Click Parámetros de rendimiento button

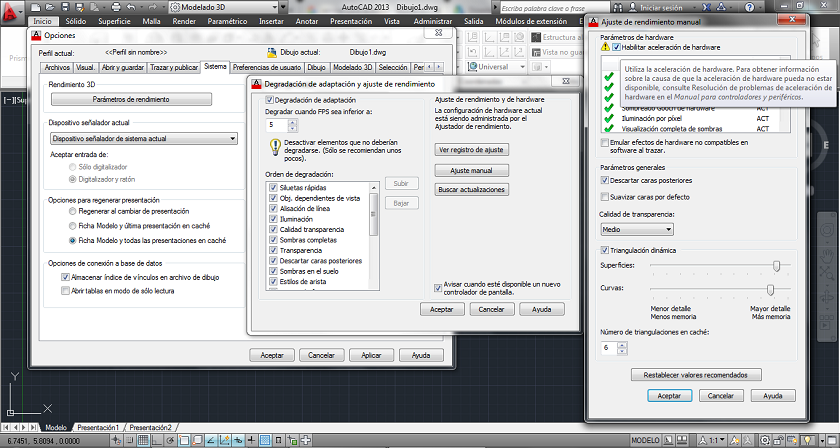click(131, 100)
